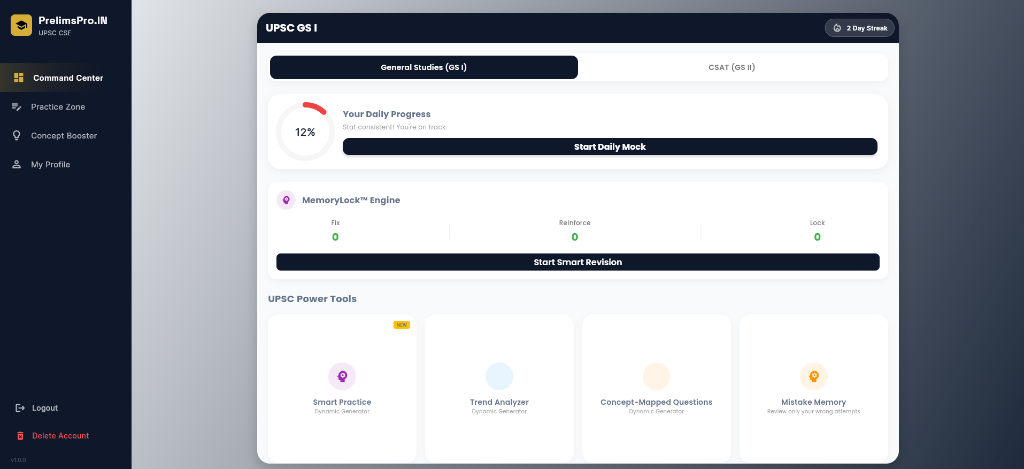Click the MemoryLock Engine purple icon
Screen dimensions: 1024x469
(x=286, y=200)
